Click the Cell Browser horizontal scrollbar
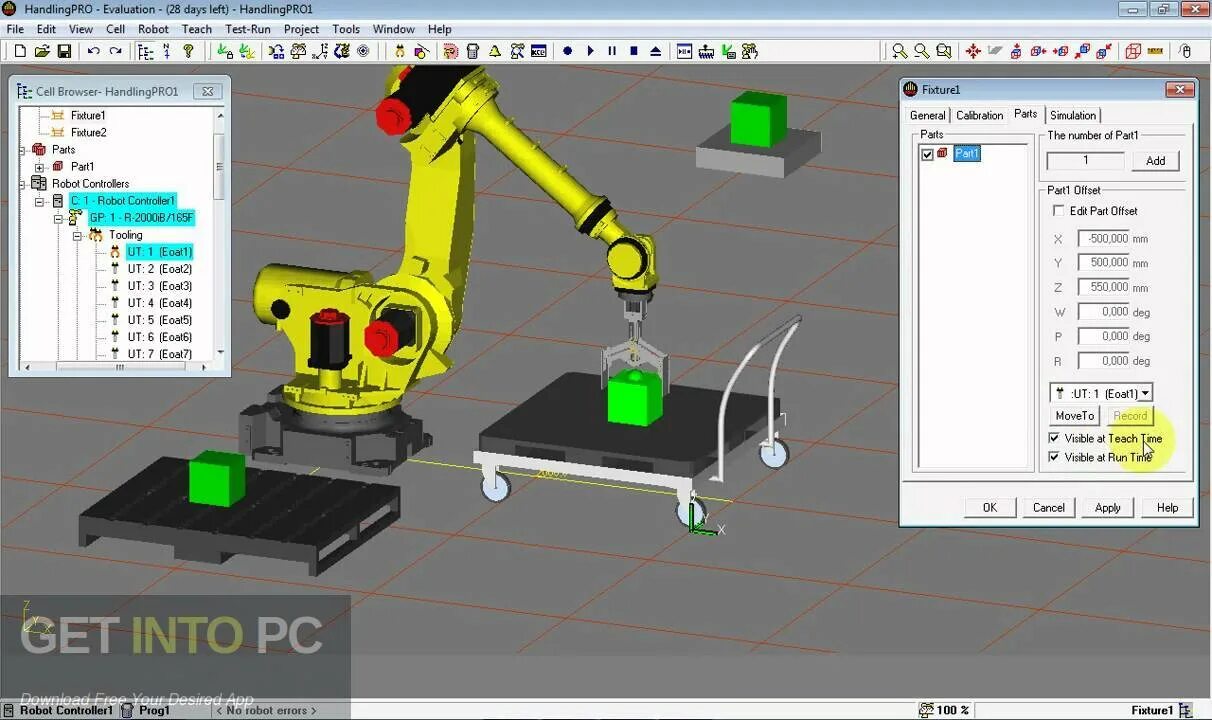This screenshot has height=720, width=1212. coord(120,368)
